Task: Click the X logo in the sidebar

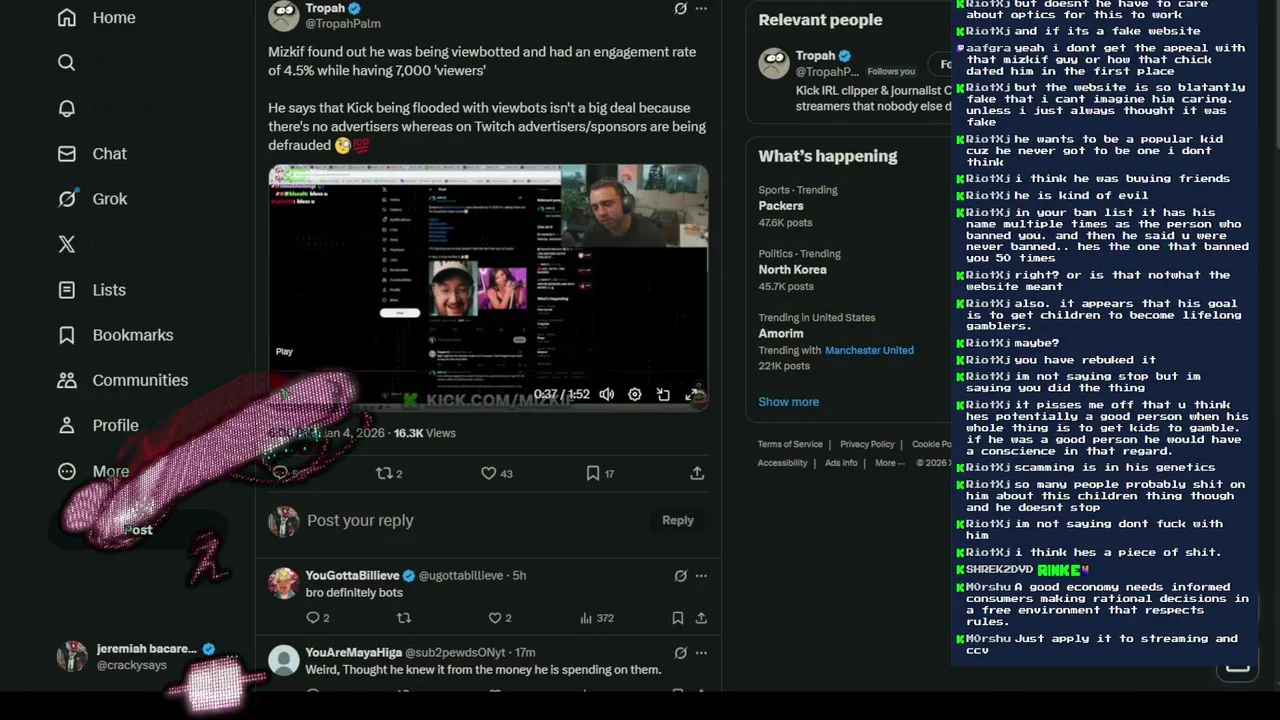Action: tap(67, 244)
